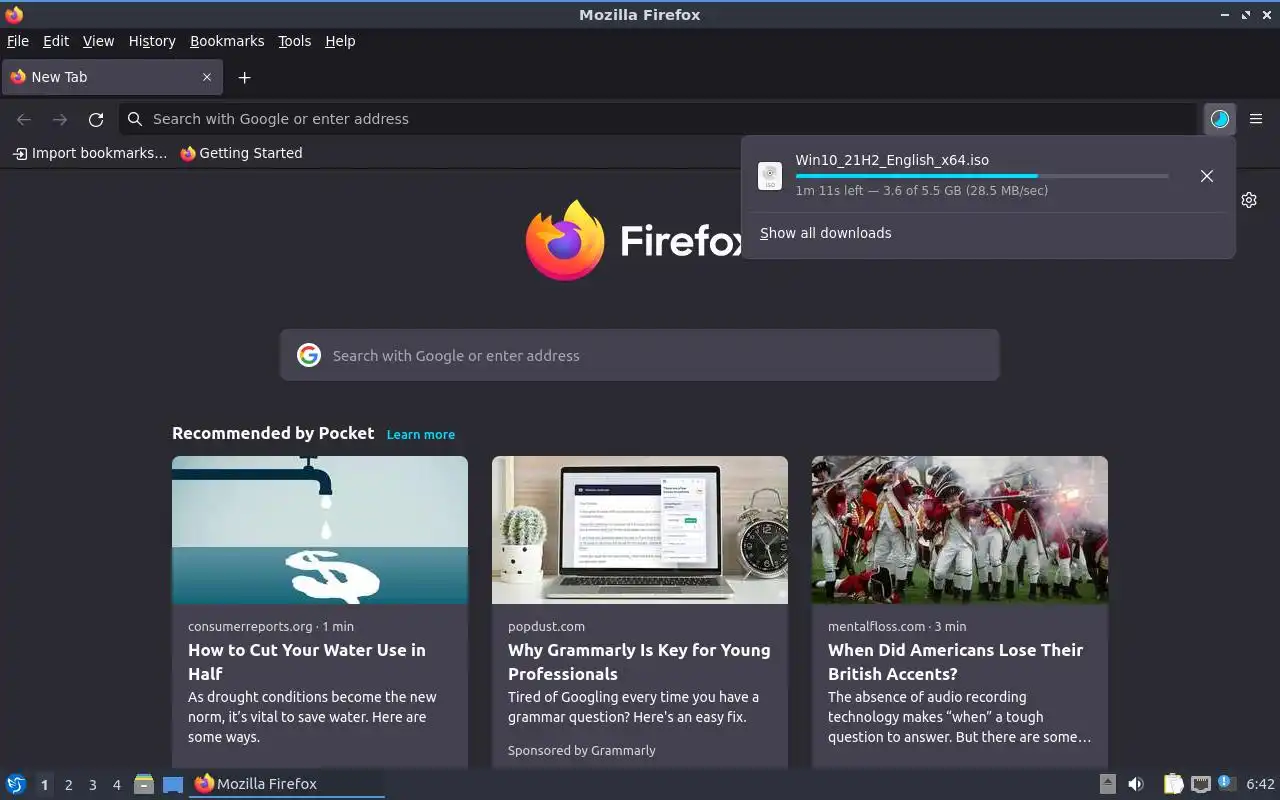Click Show all downloads
1280x800 pixels.
pos(825,233)
